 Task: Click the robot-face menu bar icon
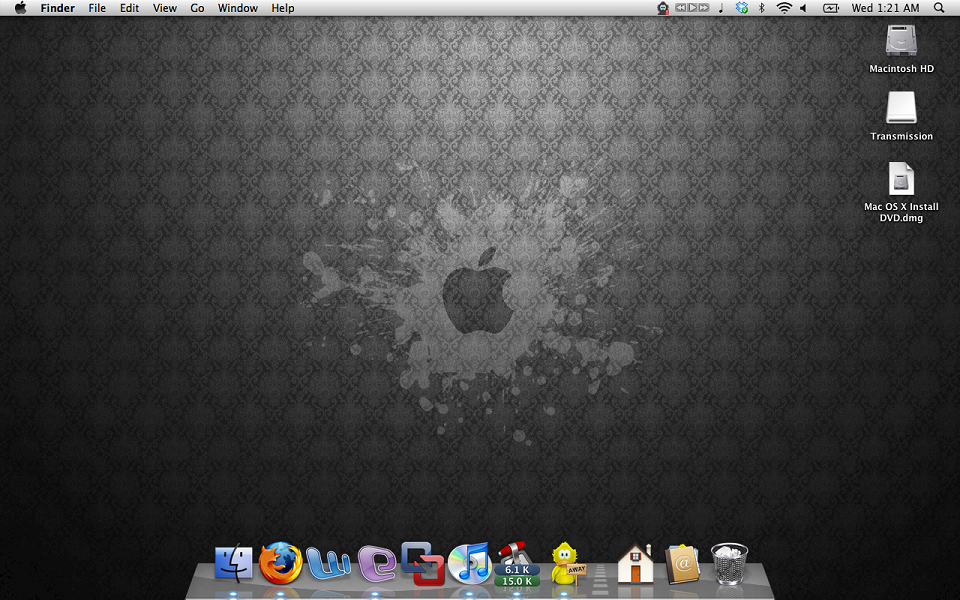[x=662, y=8]
